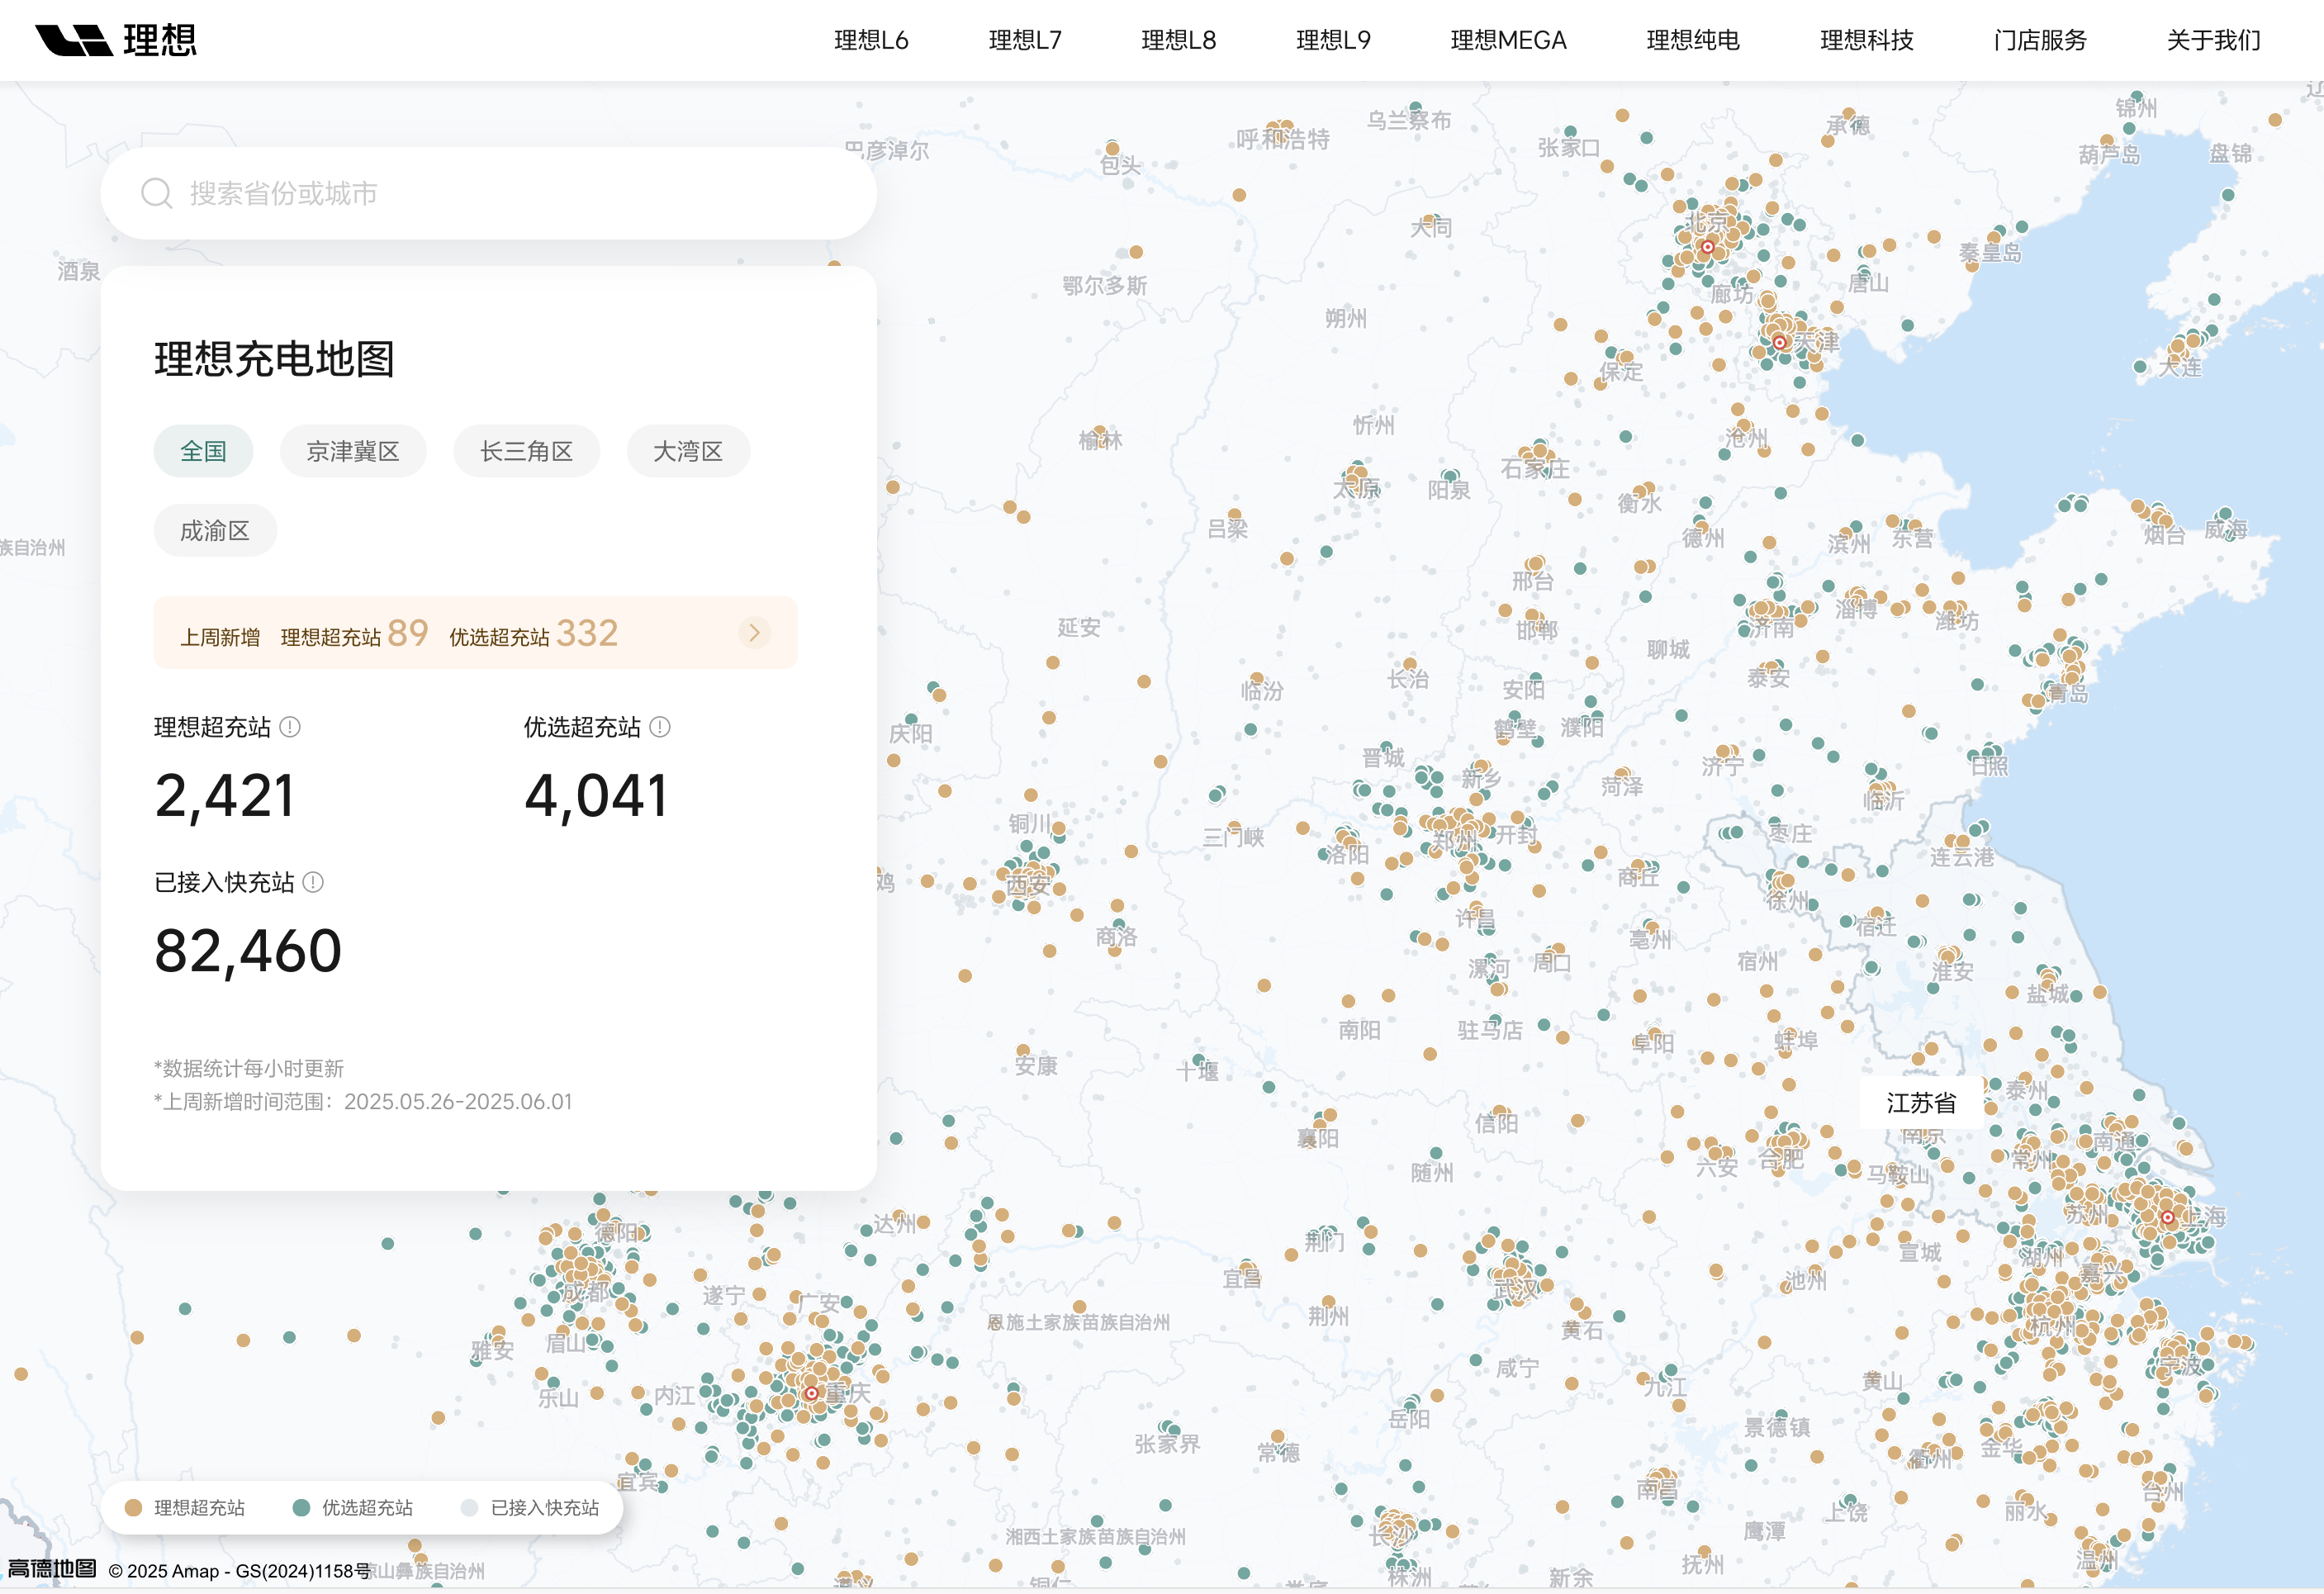The height and width of the screenshot is (1594, 2324).
Task: Select the 全国 region filter
Action: [x=203, y=451]
